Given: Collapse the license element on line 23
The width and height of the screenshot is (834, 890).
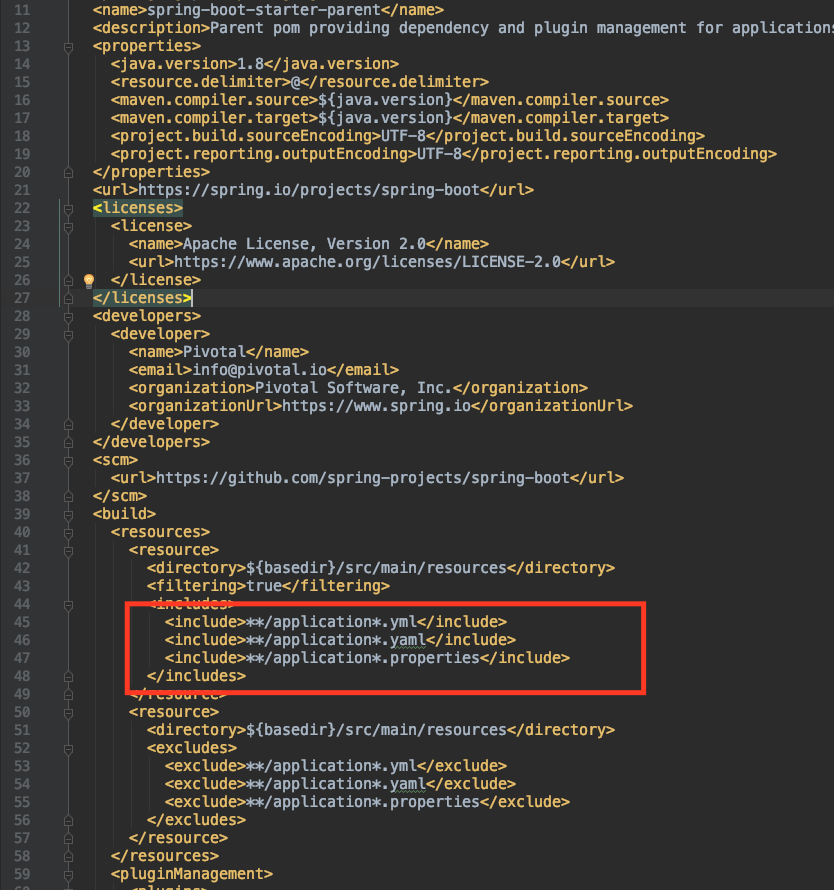Looking at the screenshot, I should pos(67,225).
